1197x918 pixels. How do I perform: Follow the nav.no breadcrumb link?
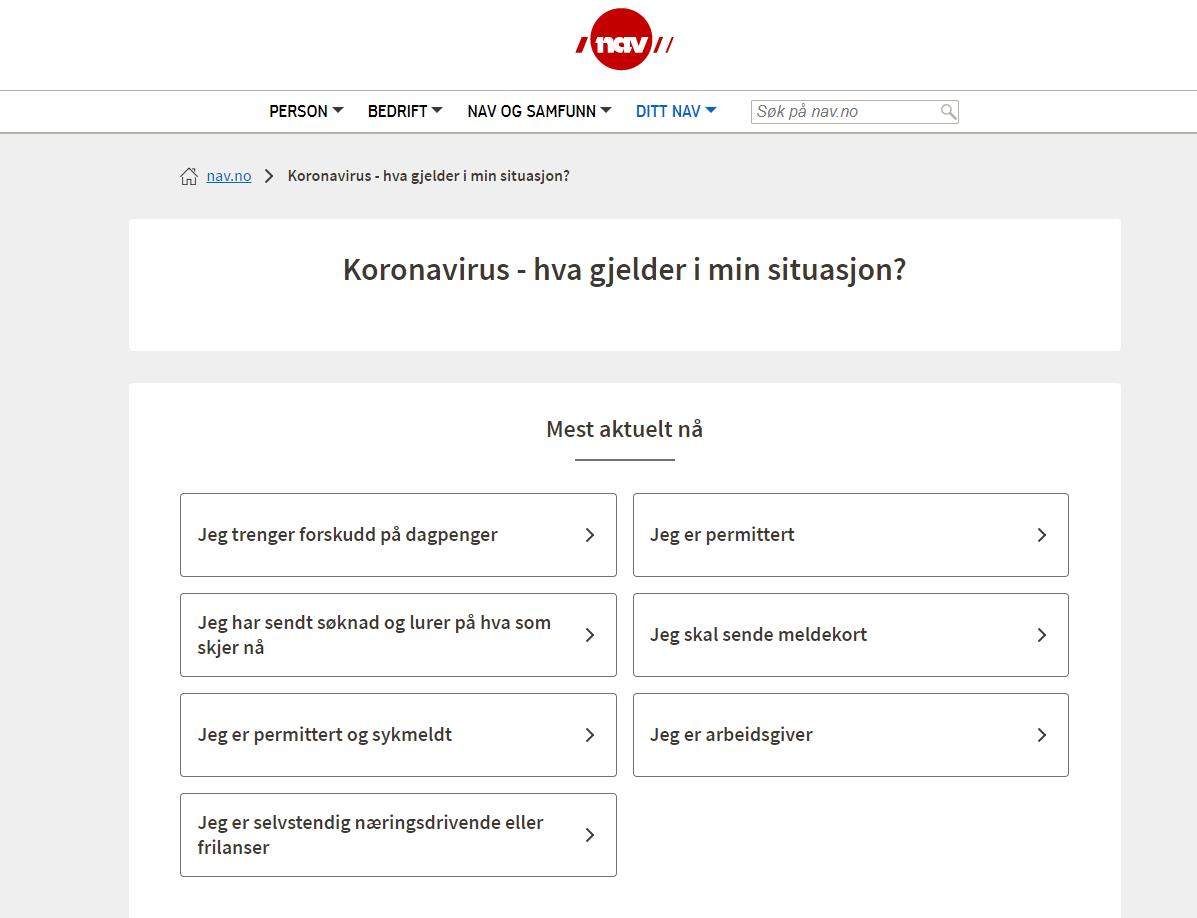point(229,176)
